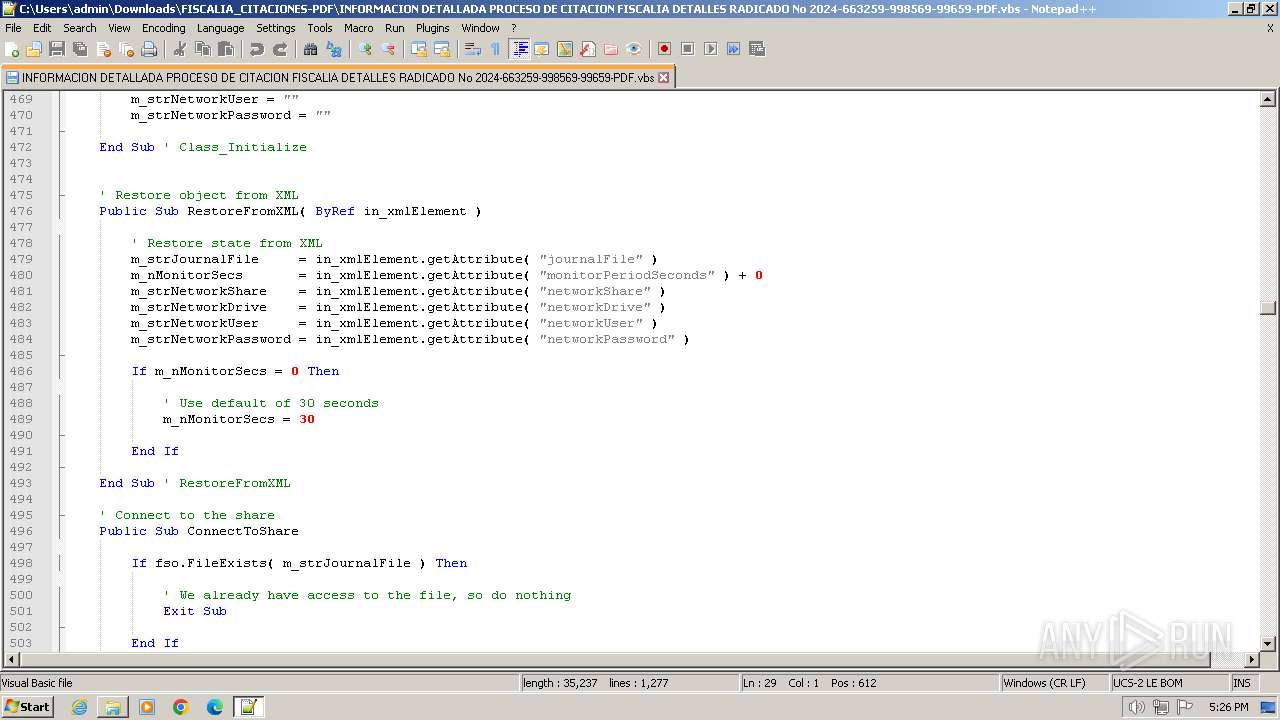
Task: Select the INFORMACION DETALLADA .vbs document tab
Action: [x=338, y=77]
